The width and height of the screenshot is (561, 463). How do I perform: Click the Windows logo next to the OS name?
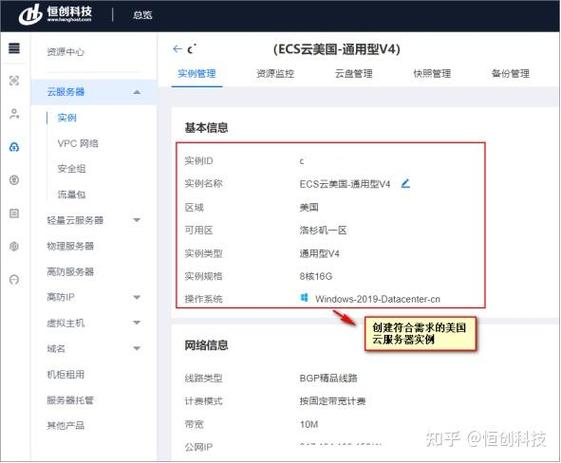tap(304, 298)
